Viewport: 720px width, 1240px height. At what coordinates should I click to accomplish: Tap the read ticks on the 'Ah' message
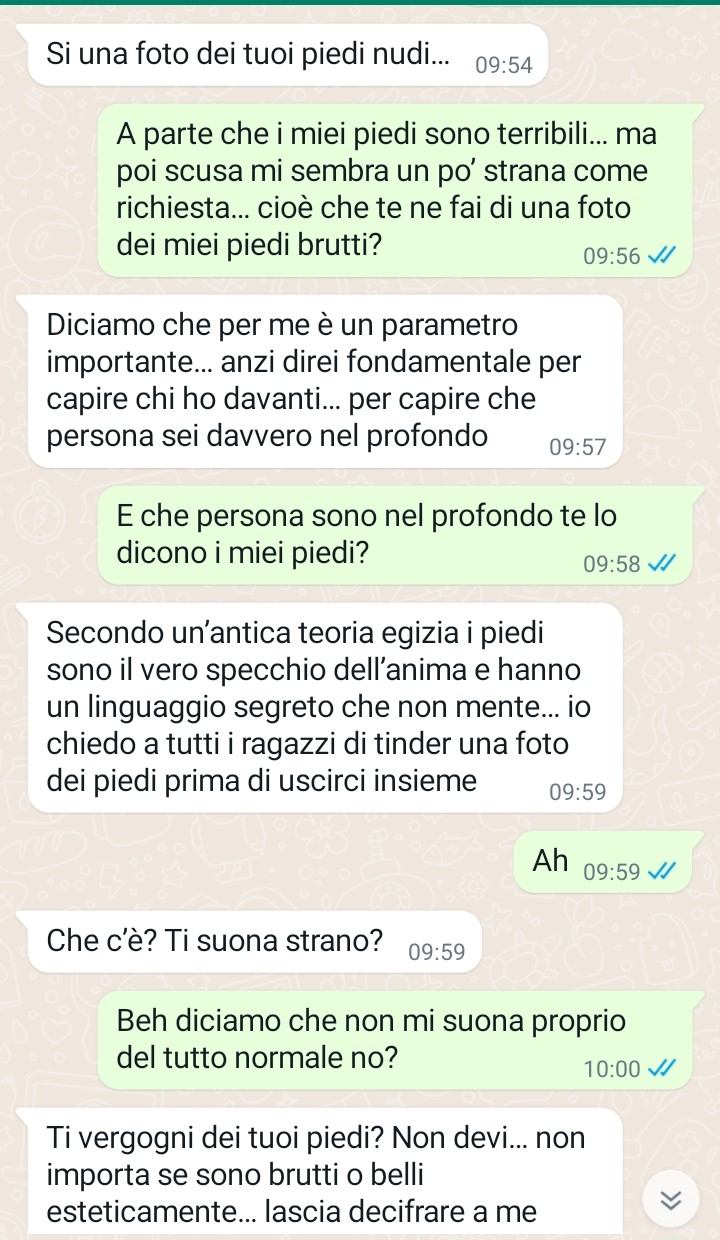(661, 872)
